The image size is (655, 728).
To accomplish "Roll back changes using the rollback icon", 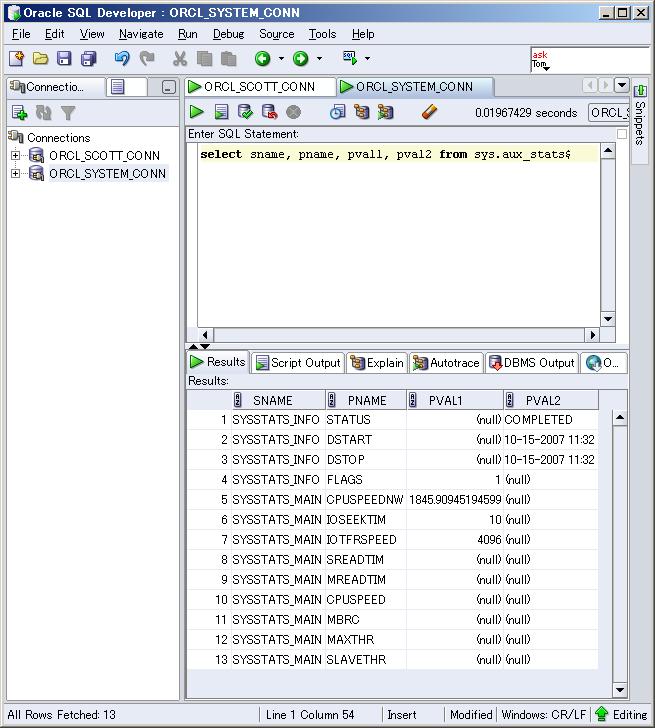I will click(x=269, y=112).
